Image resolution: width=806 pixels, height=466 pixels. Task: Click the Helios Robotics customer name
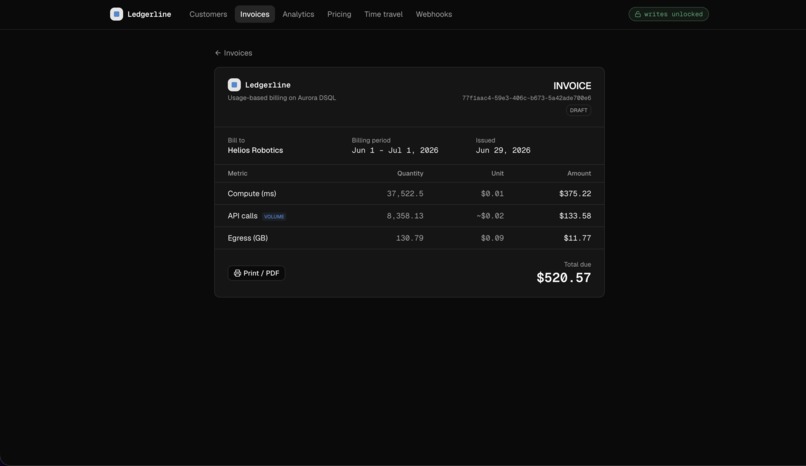tap(255, 151)
